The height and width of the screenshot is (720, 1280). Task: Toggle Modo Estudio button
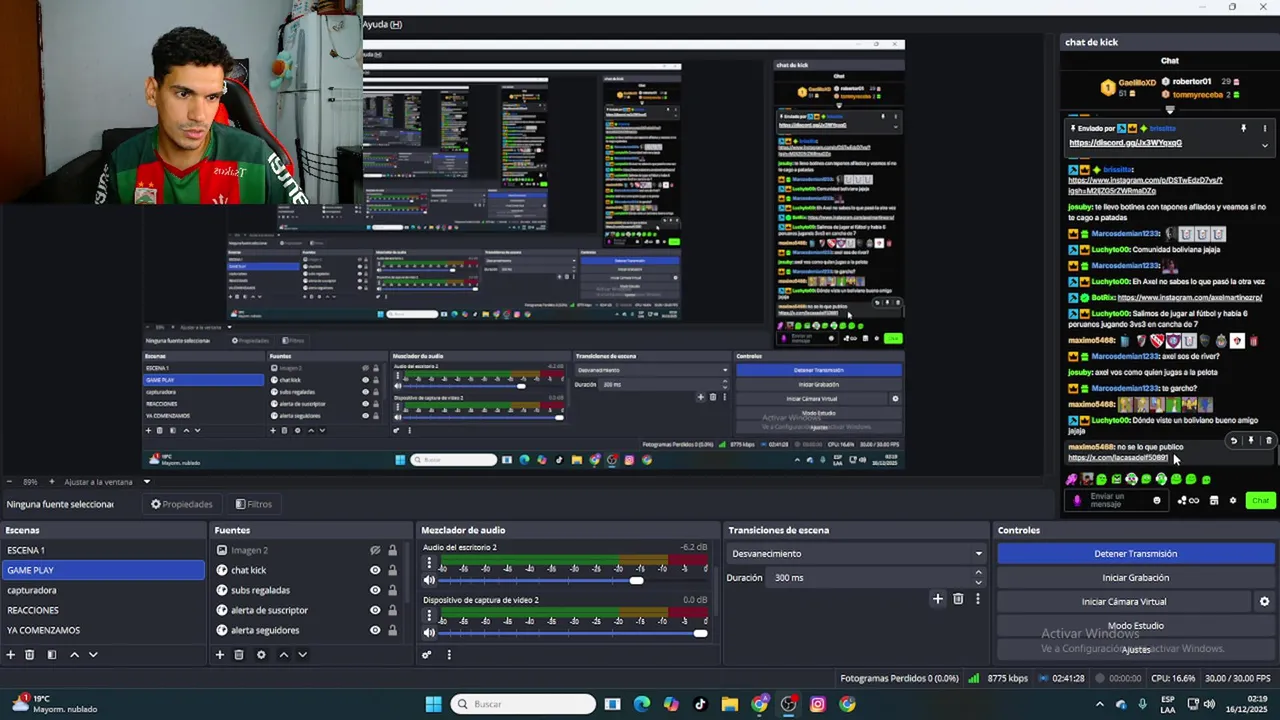(1135, 626)
